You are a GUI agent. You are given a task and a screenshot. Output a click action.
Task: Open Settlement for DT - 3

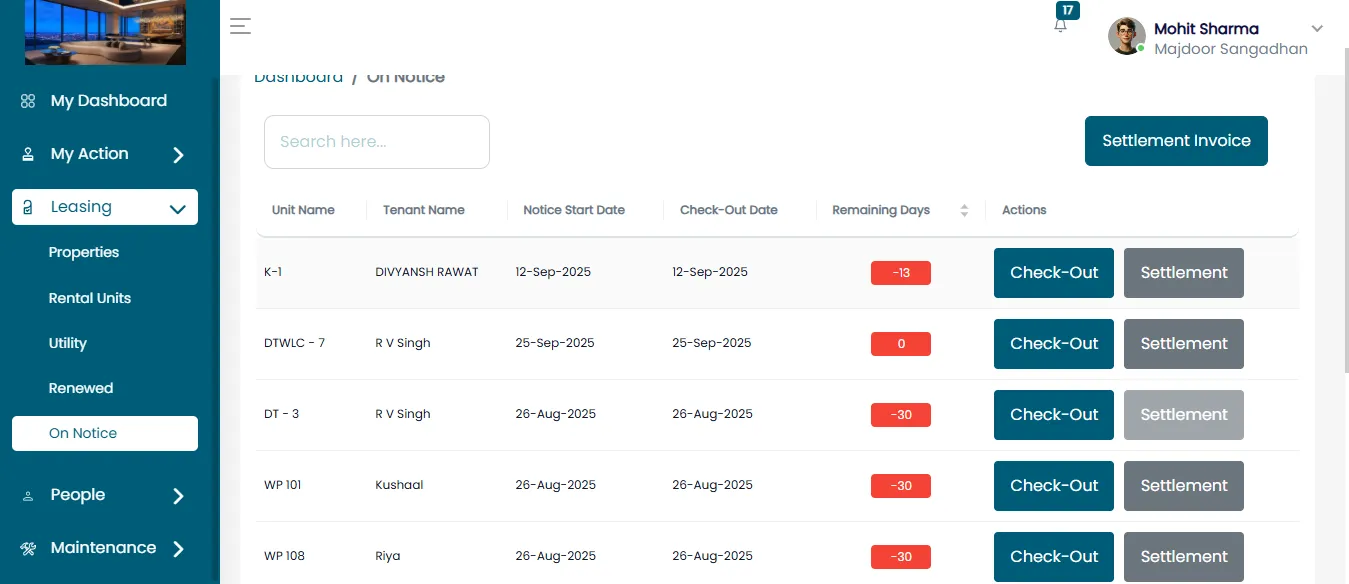coord(1184,415)
